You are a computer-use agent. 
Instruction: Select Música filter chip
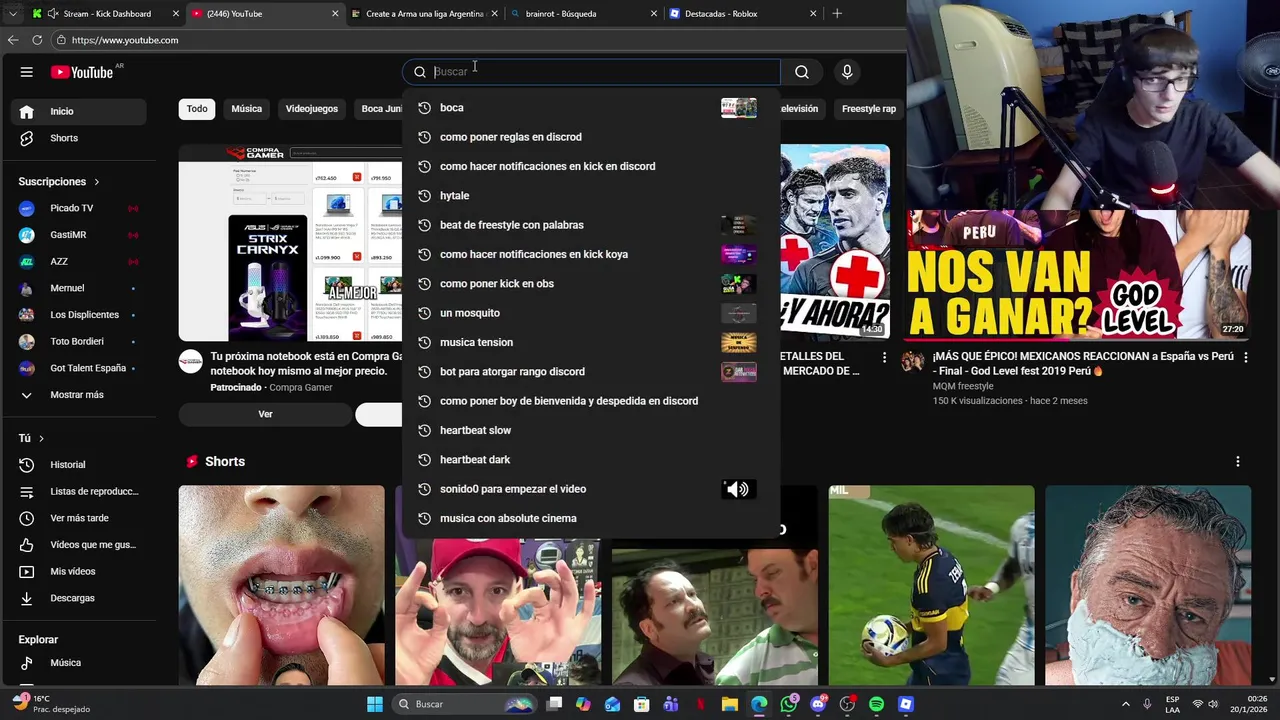pyautogui.click(x=247, y=109)
